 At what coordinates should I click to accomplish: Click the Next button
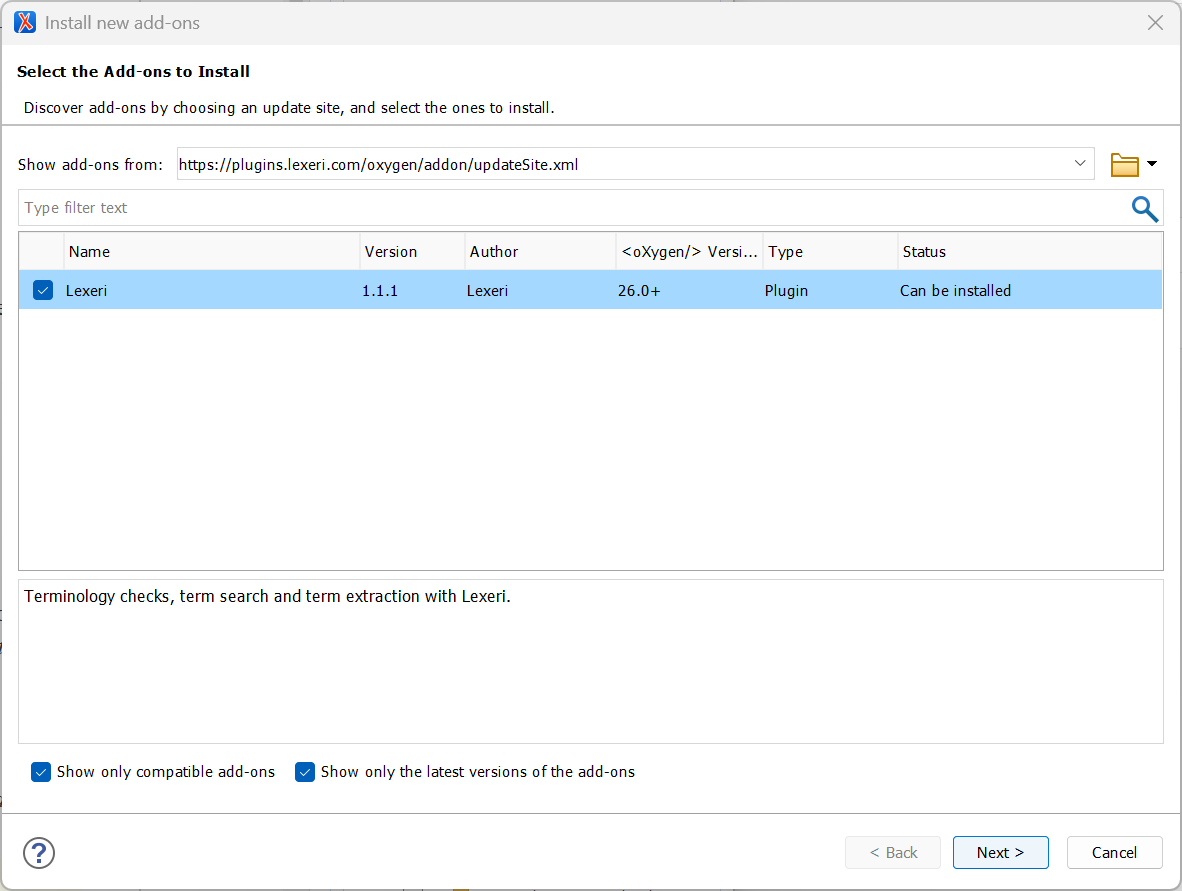pyautogui.click(x=1000, y=853)
